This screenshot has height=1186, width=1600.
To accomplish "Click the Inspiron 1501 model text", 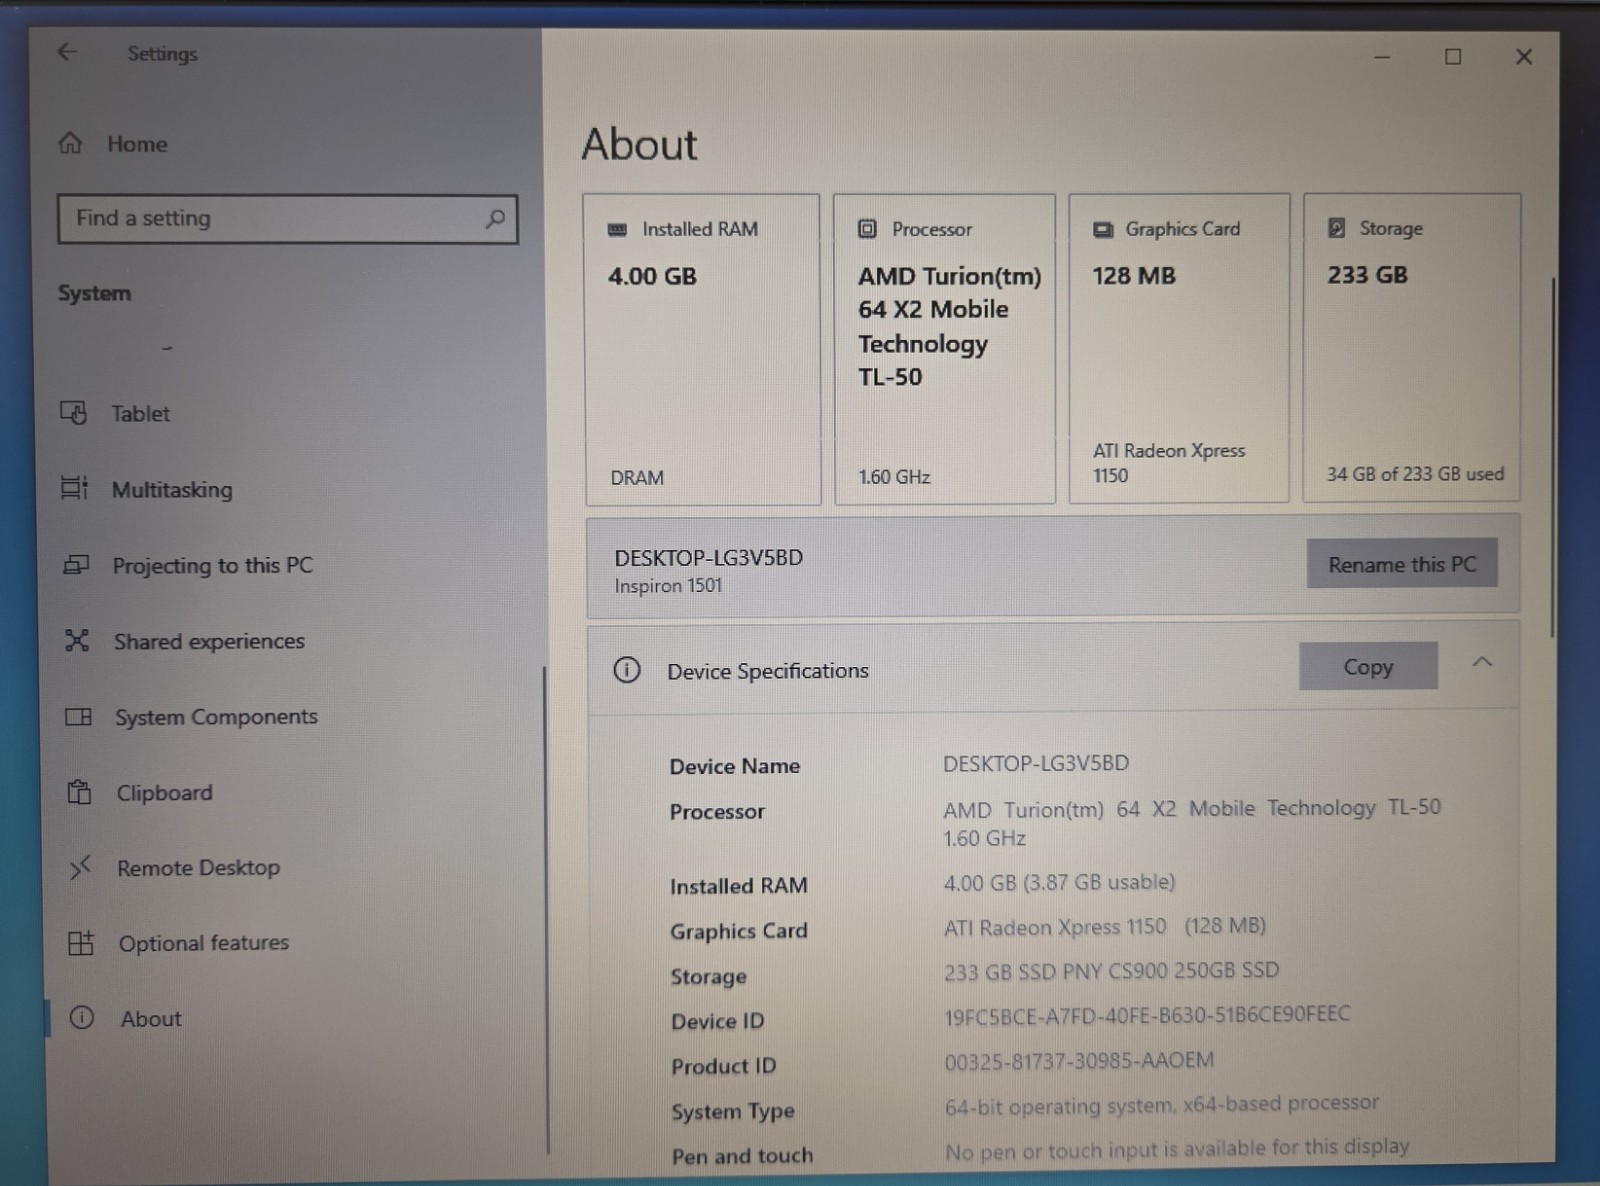I will coord(668,586).
